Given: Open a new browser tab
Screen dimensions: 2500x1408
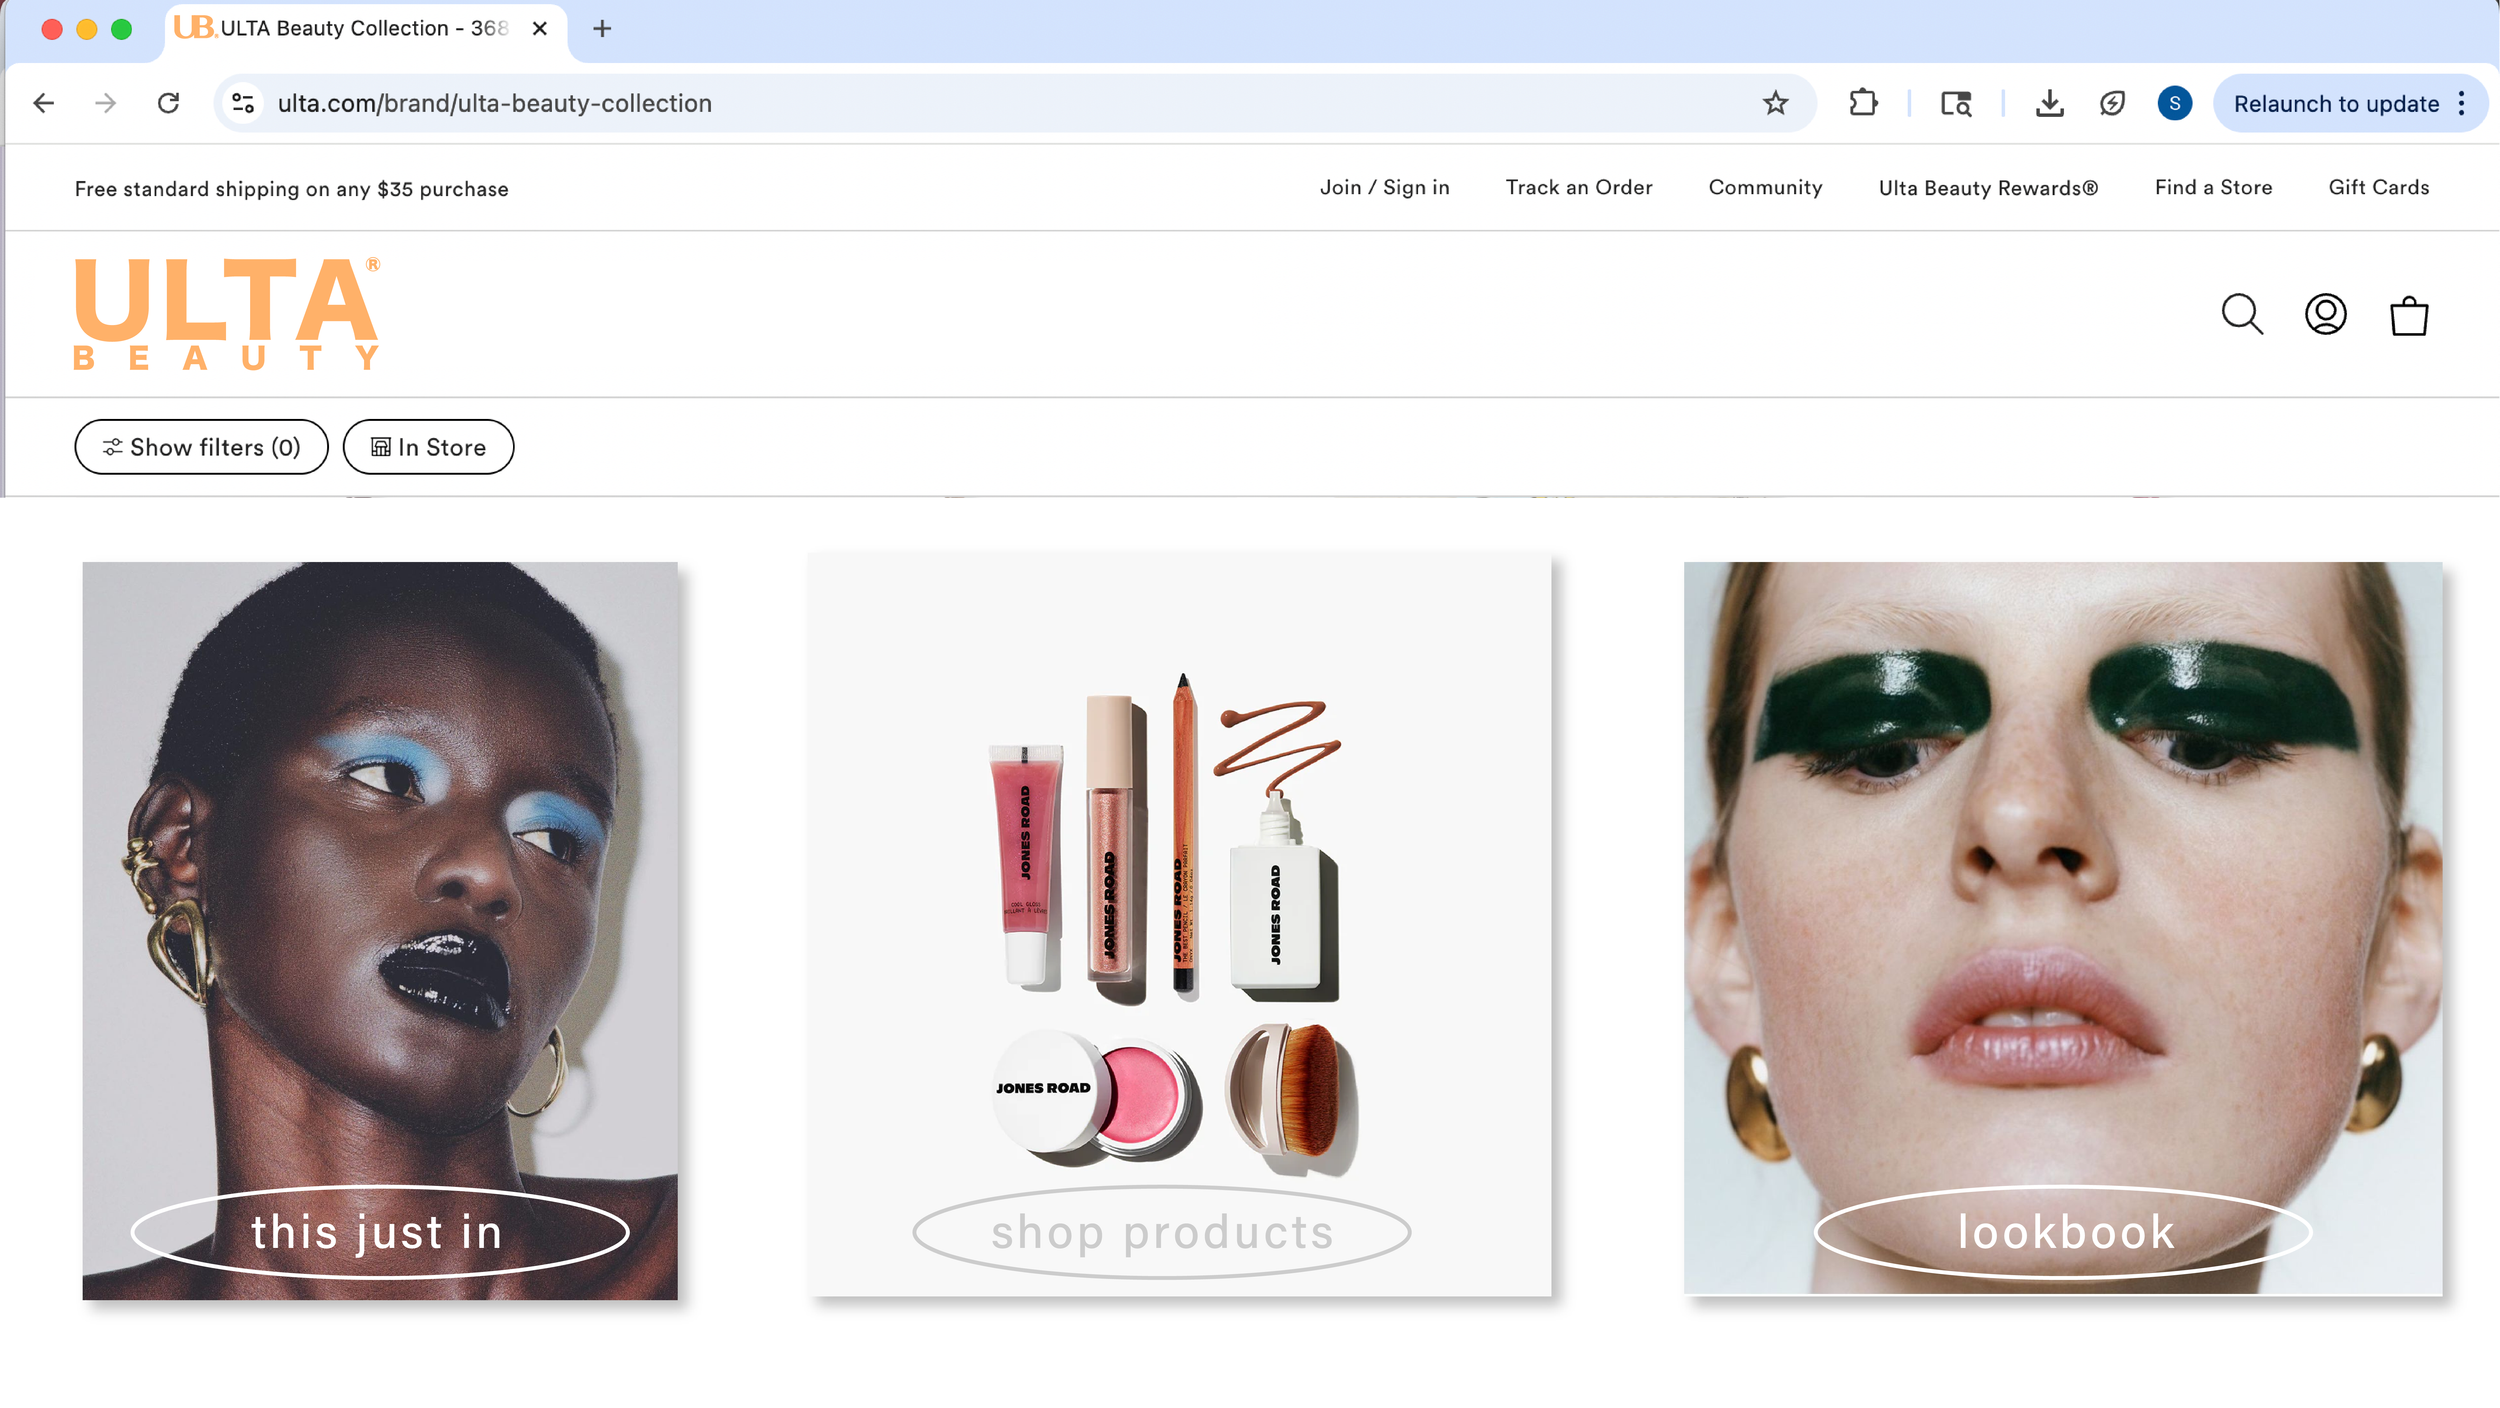Looking at the screenshot, I should click(x=602, y=29).
